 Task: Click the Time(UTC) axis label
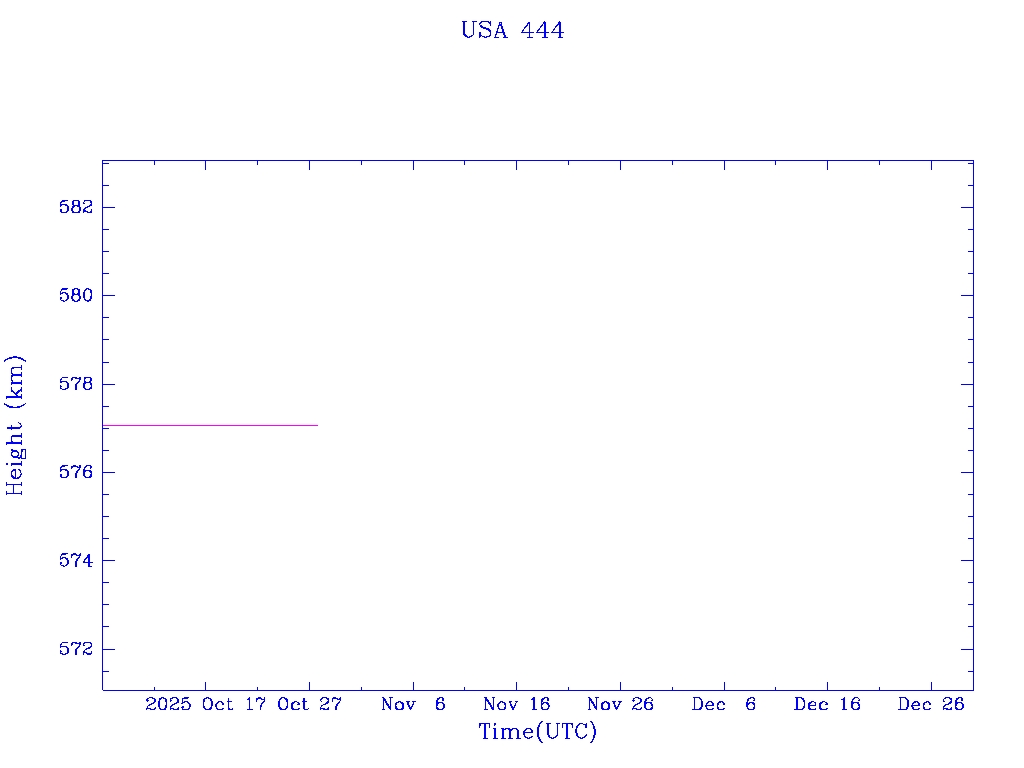coord(537,732)
